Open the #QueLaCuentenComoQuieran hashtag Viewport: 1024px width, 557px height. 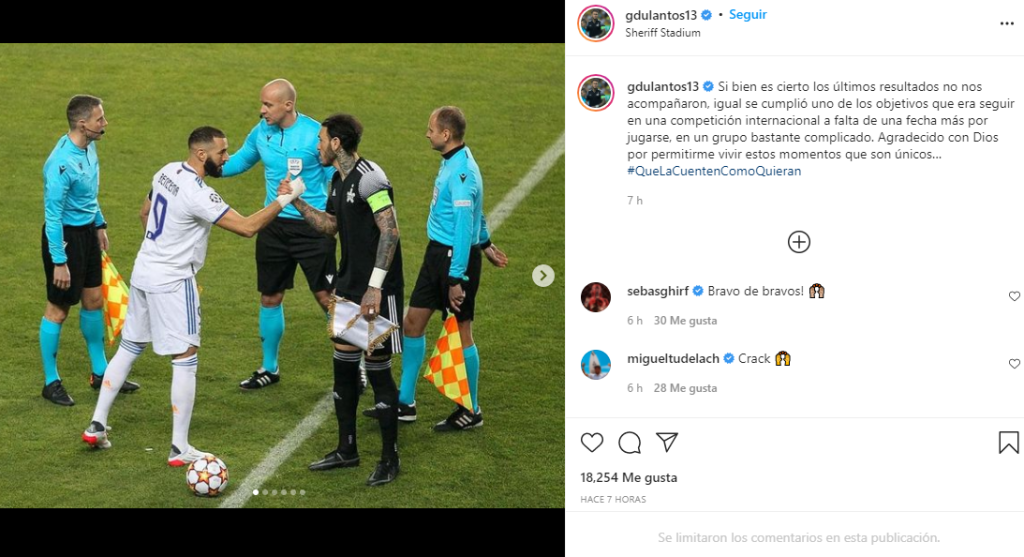pyautogui.click(x=714, y=171)
